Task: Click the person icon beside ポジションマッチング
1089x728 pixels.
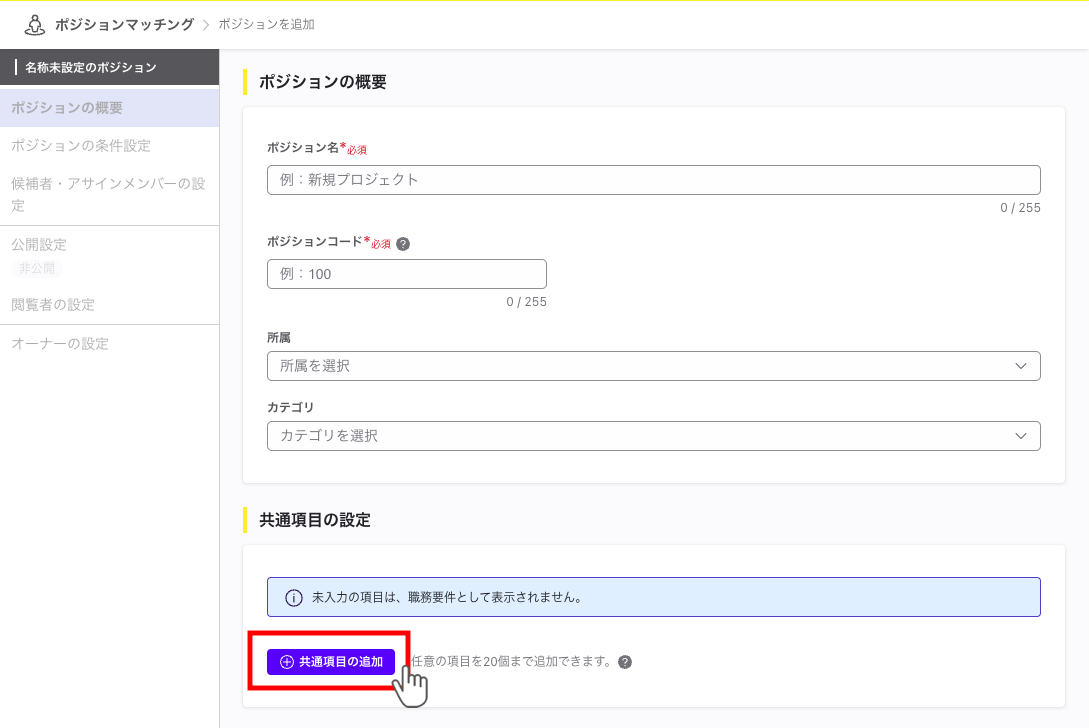Action: click(35, 22)
